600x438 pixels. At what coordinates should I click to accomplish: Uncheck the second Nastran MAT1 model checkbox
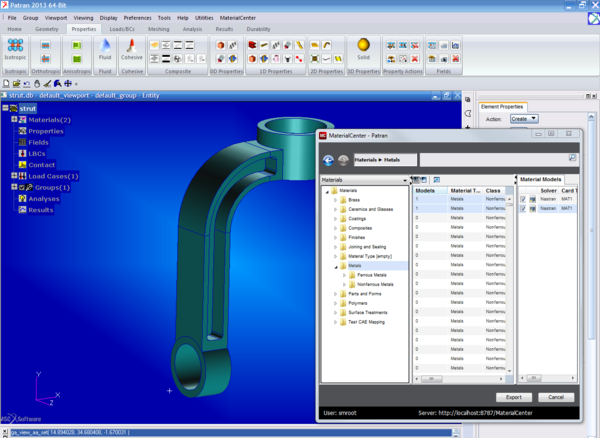pos(522,208)
